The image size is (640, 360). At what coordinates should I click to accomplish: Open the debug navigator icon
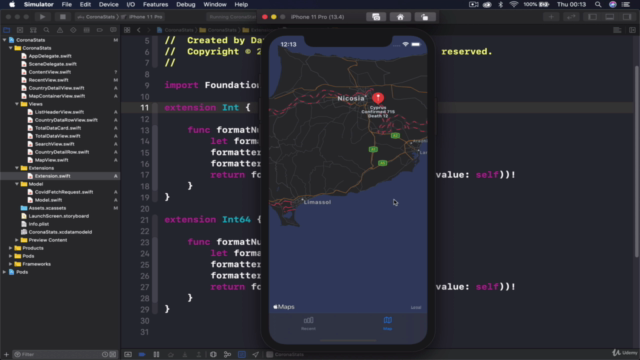(87, 30)
